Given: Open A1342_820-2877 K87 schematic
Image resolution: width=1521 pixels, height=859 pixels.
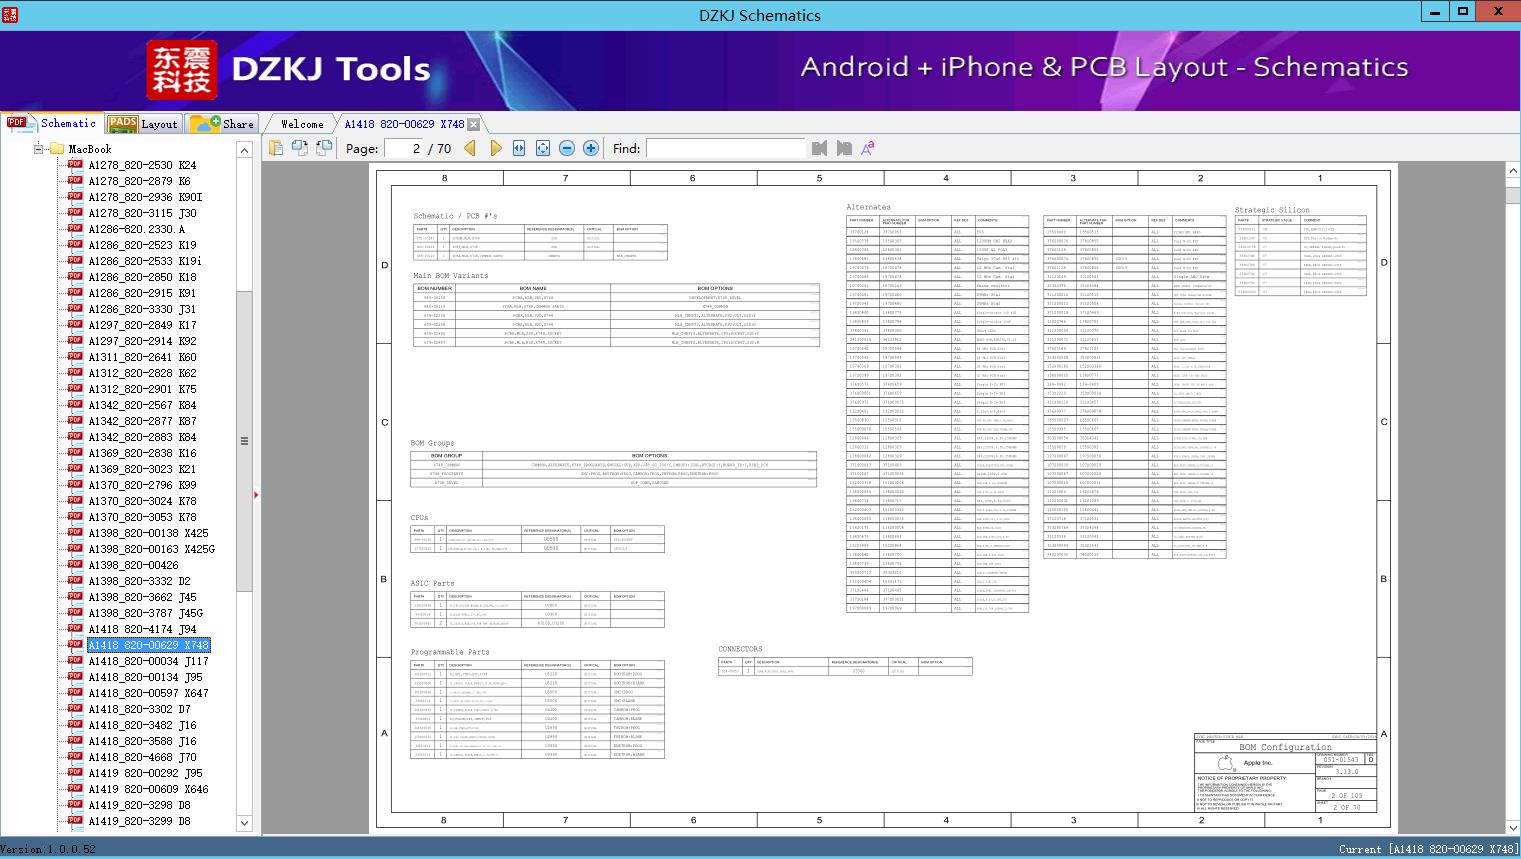Looking at the screenshot, I should (x=142, y=421).
